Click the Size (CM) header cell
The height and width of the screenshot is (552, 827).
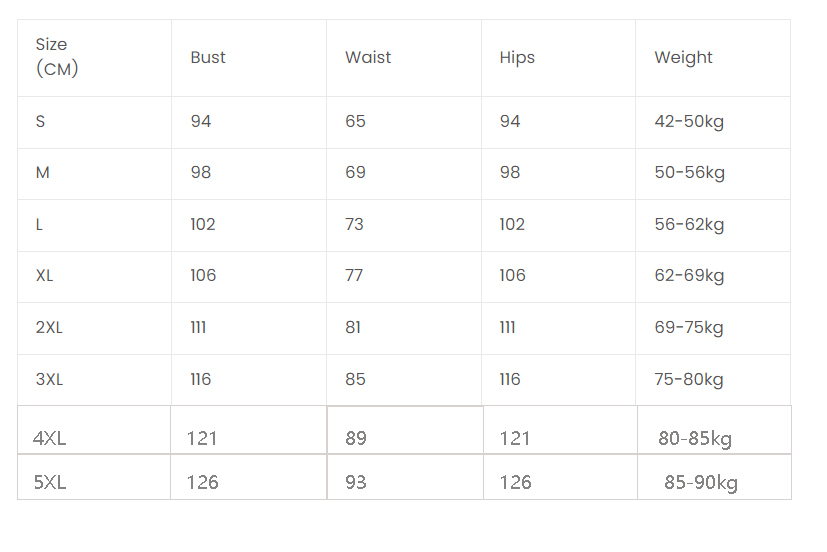tap(56, 57)
